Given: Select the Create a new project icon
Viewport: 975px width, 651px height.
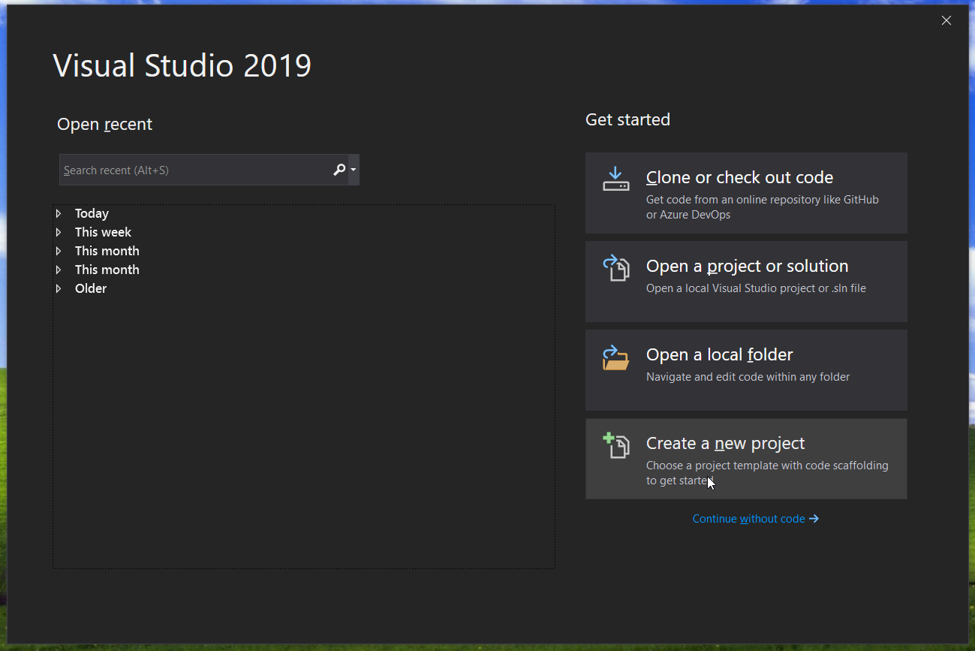Looking at the screenshot, I should click(x=616, y=444).
